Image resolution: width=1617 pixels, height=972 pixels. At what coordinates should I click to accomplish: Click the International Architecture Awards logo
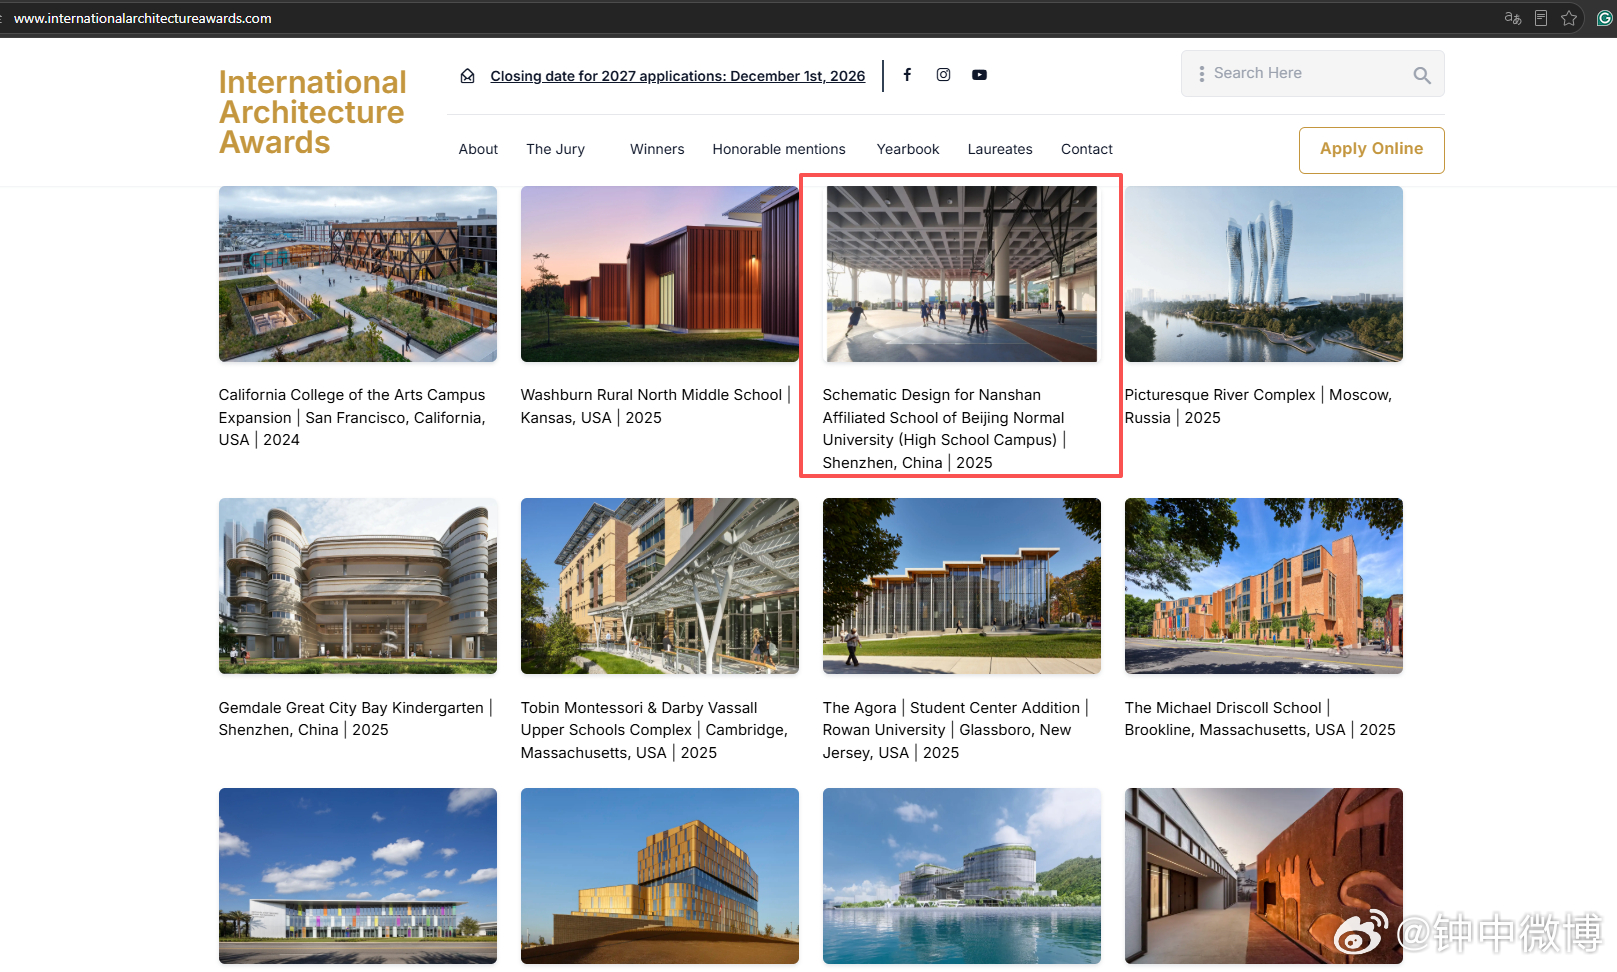313,112
